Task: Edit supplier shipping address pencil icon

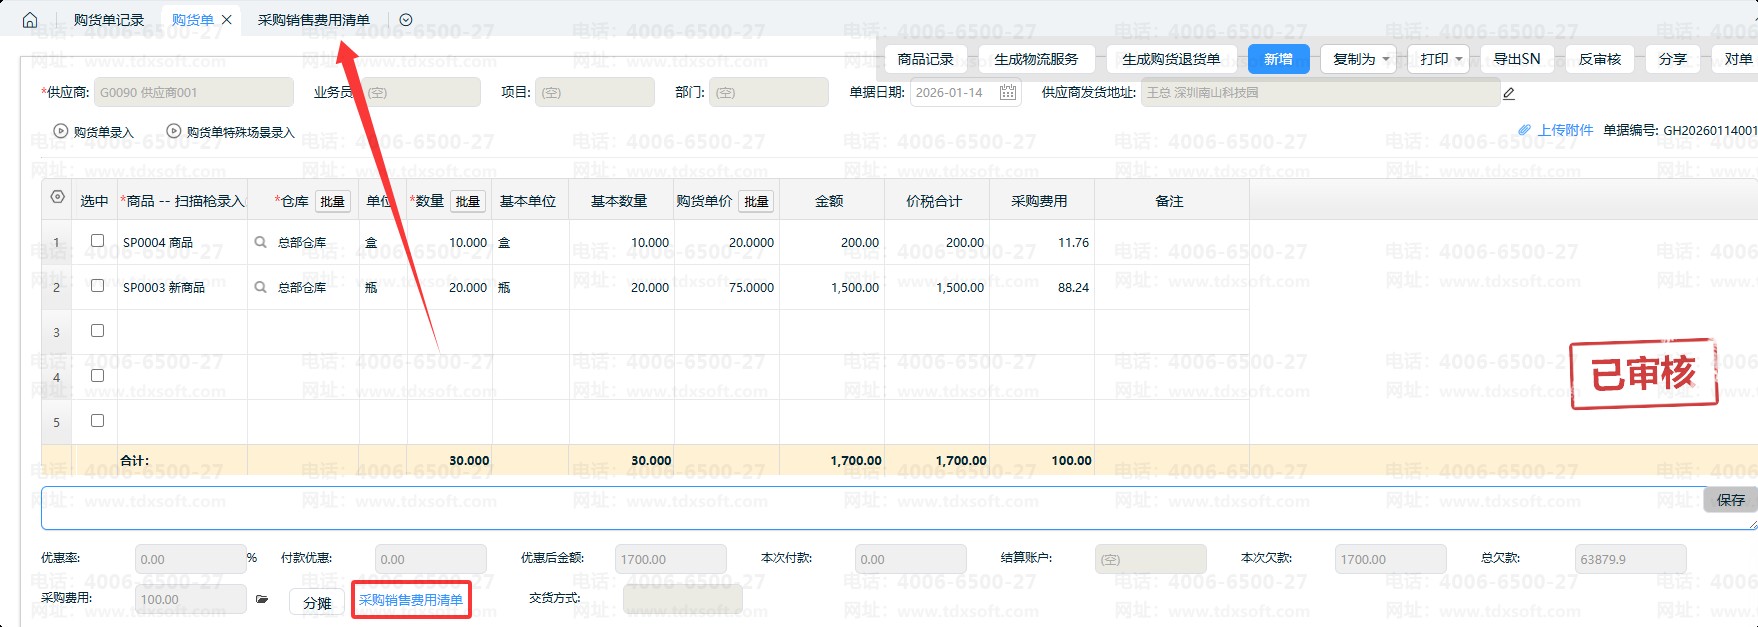Action: [1508, 94]
